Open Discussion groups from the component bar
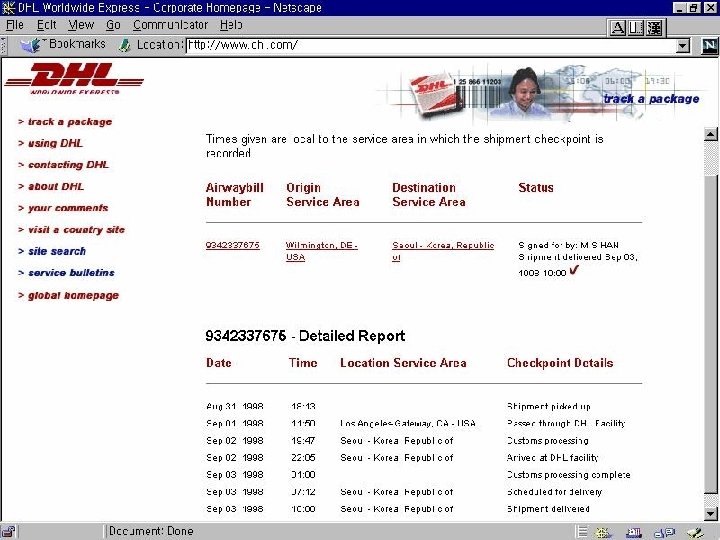720x540 pixels. (664, 532)
